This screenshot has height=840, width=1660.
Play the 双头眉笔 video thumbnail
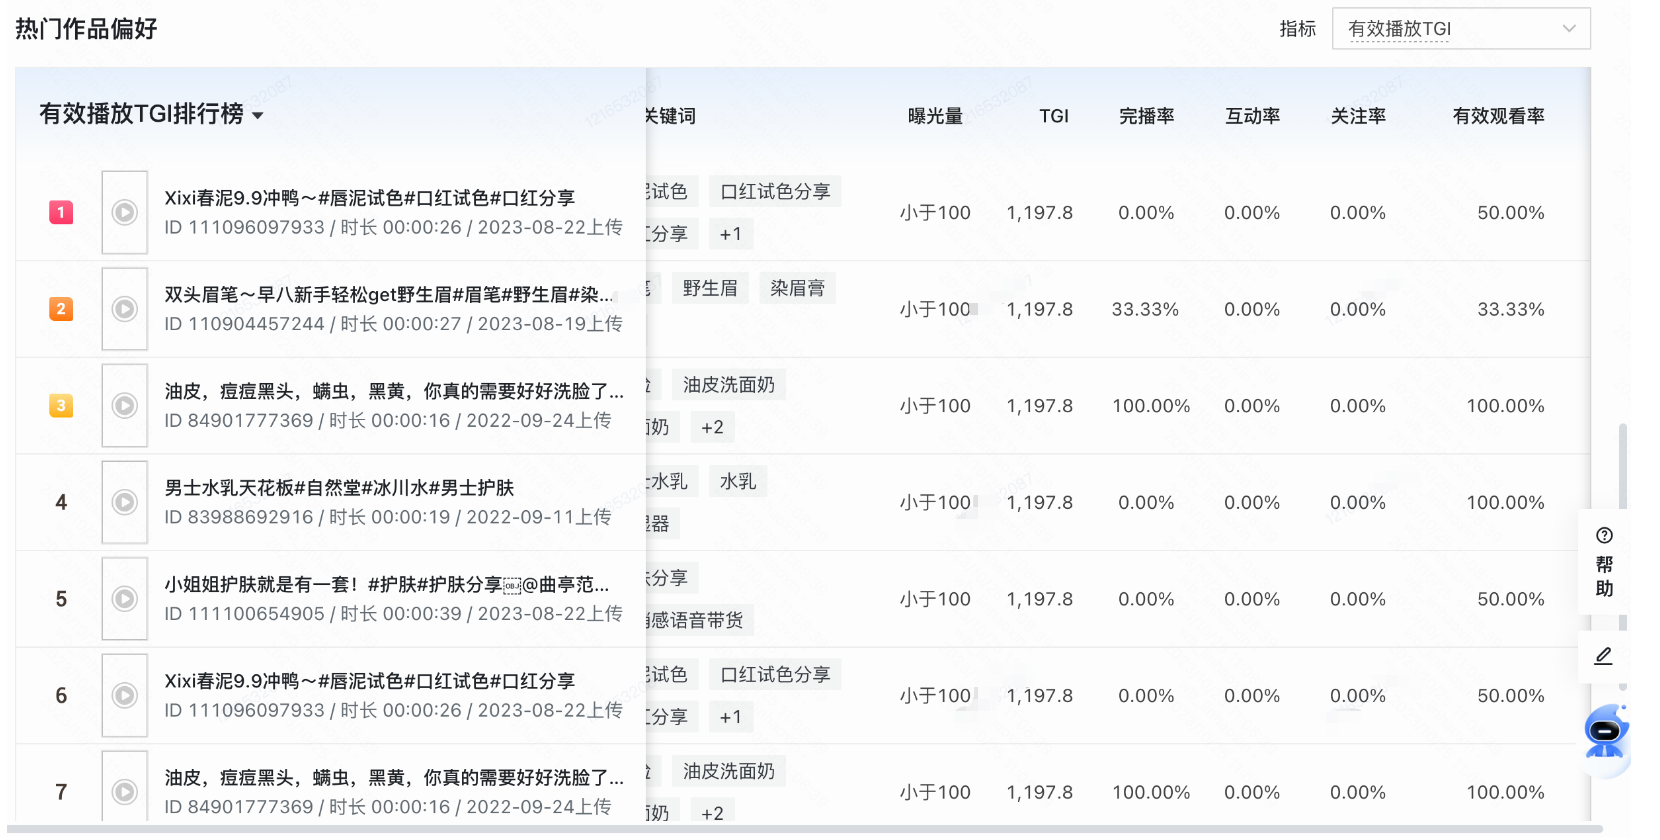coord(125,309)
